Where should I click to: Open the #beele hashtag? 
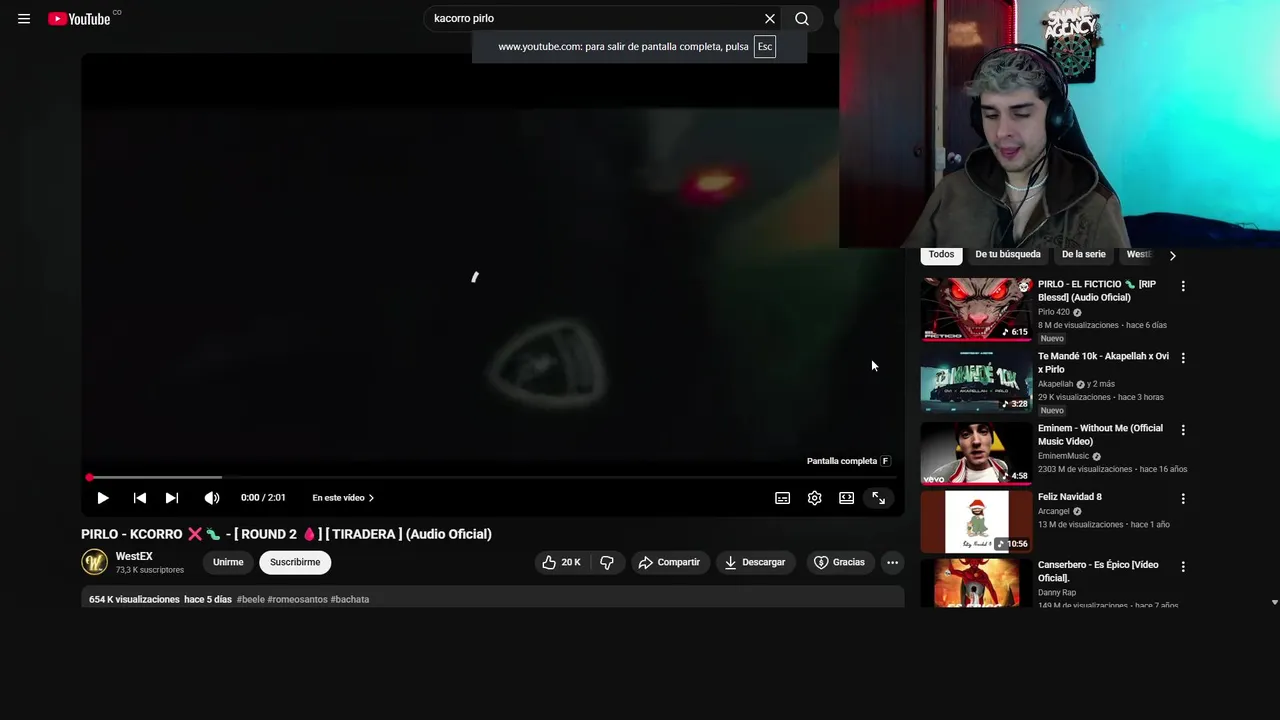[x=250, y=600]
